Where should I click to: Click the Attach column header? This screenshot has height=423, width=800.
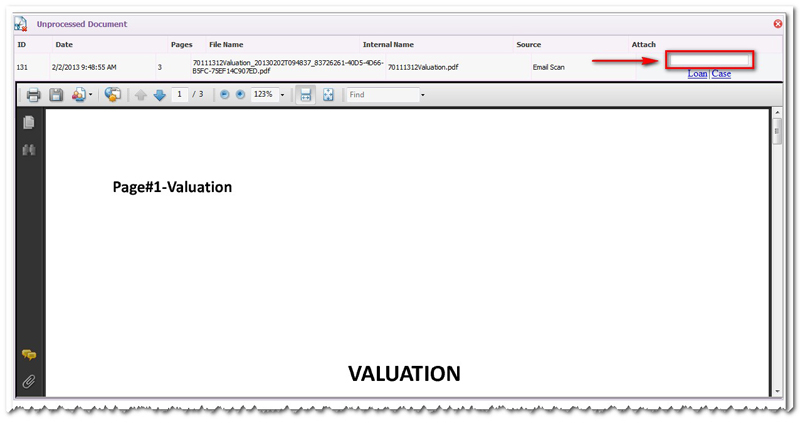pos(644,44)
